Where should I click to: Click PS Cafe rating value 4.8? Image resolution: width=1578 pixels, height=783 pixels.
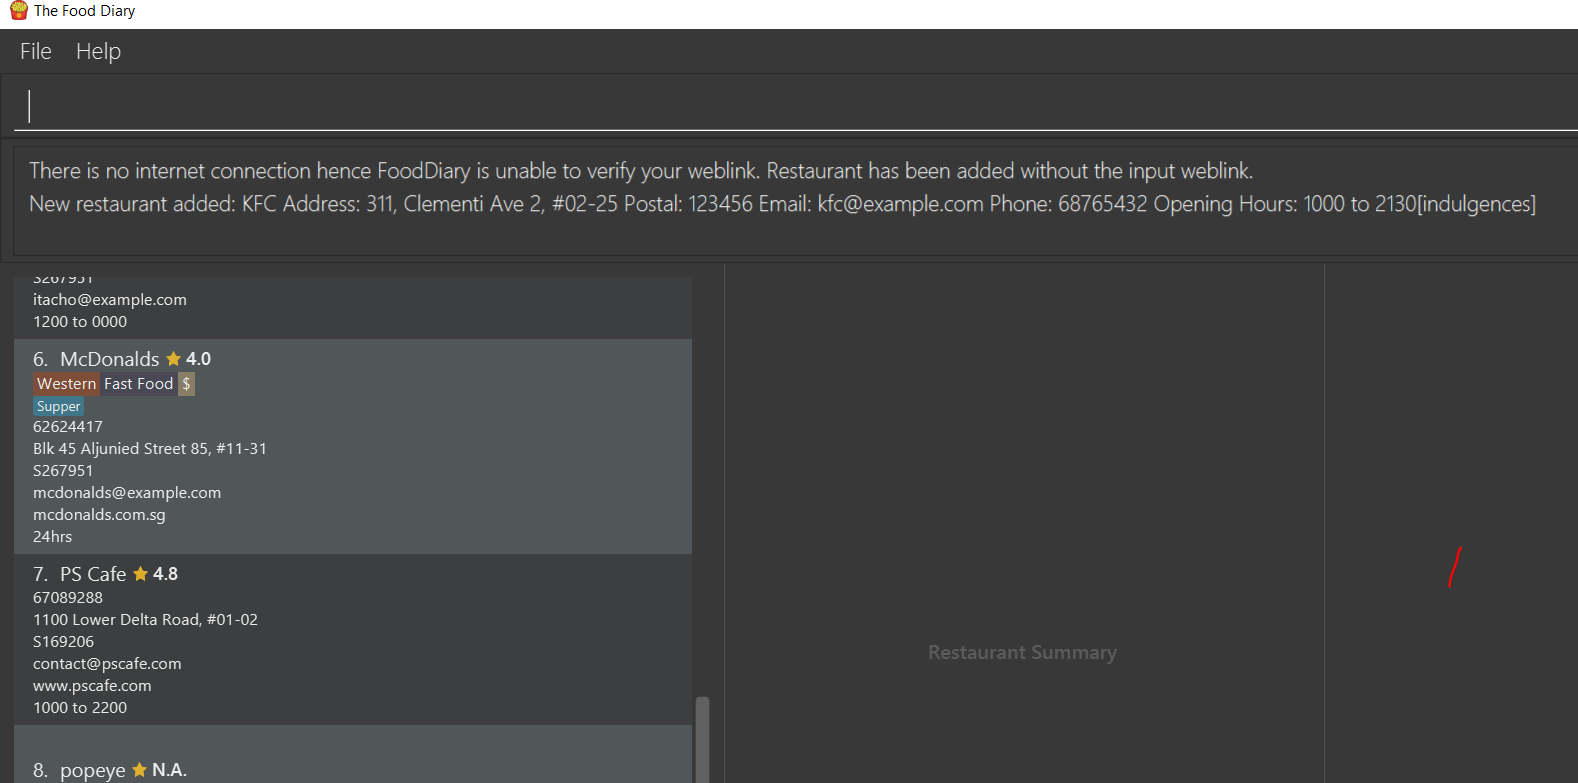tap(165, 574)
